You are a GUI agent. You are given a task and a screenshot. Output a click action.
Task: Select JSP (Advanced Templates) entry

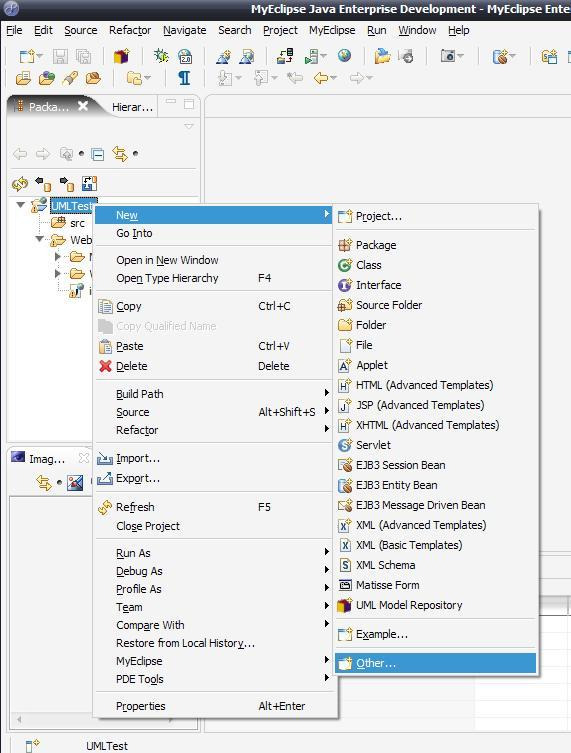(436, 405)
